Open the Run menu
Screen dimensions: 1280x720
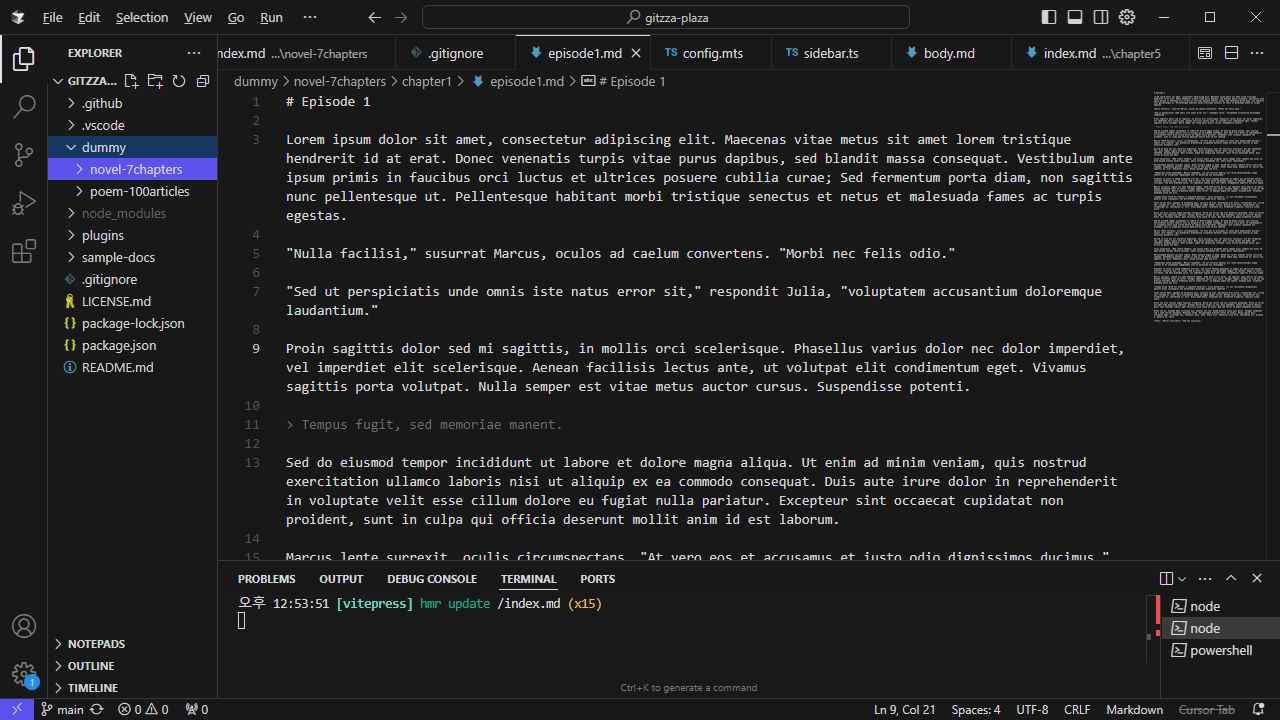point(271,17)
